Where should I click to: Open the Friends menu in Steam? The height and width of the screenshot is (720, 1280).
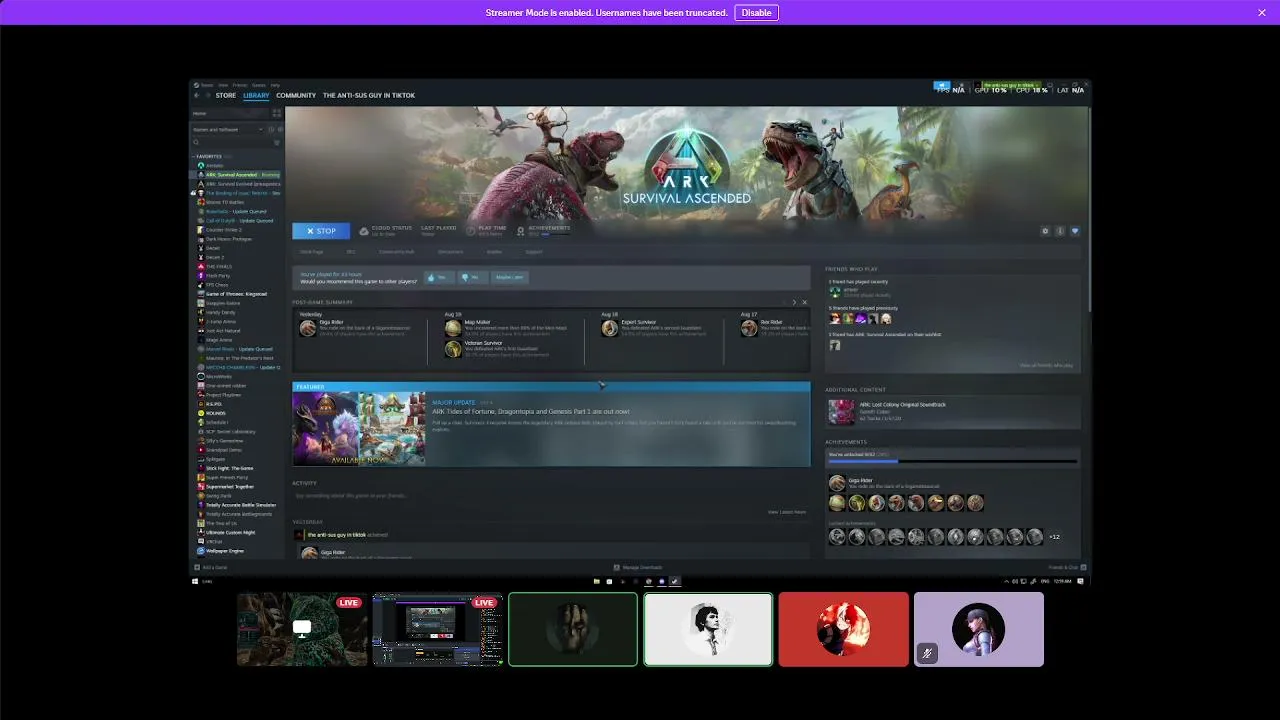240,85
